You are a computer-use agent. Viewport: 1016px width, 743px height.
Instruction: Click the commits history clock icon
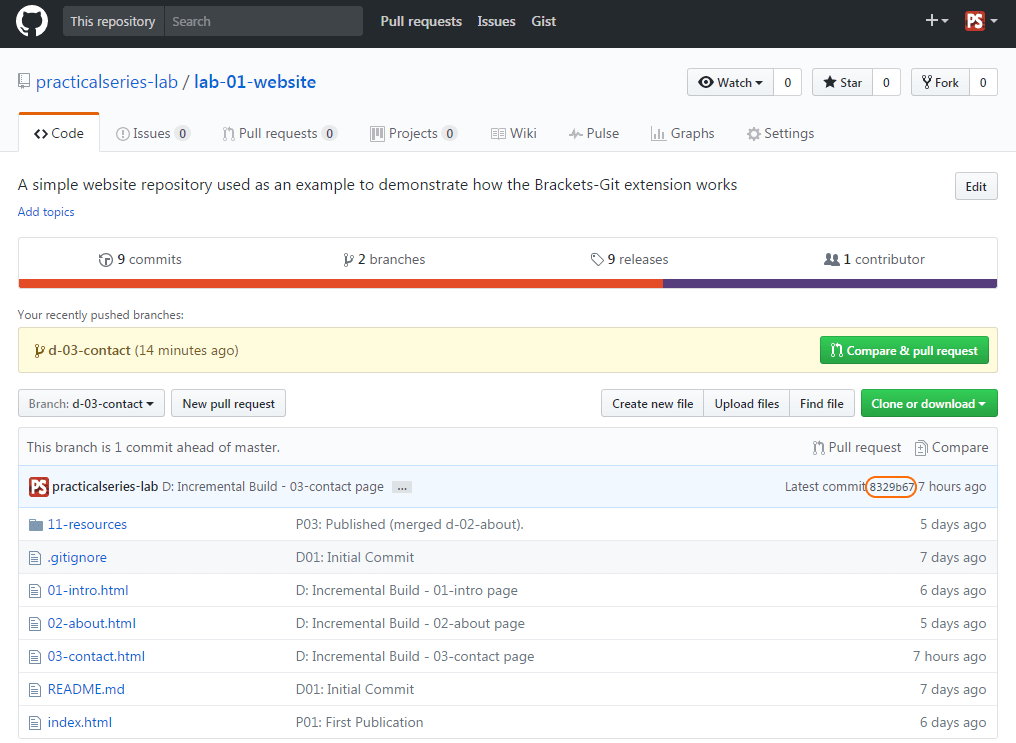pyautogui.click(x=106, y=260)
